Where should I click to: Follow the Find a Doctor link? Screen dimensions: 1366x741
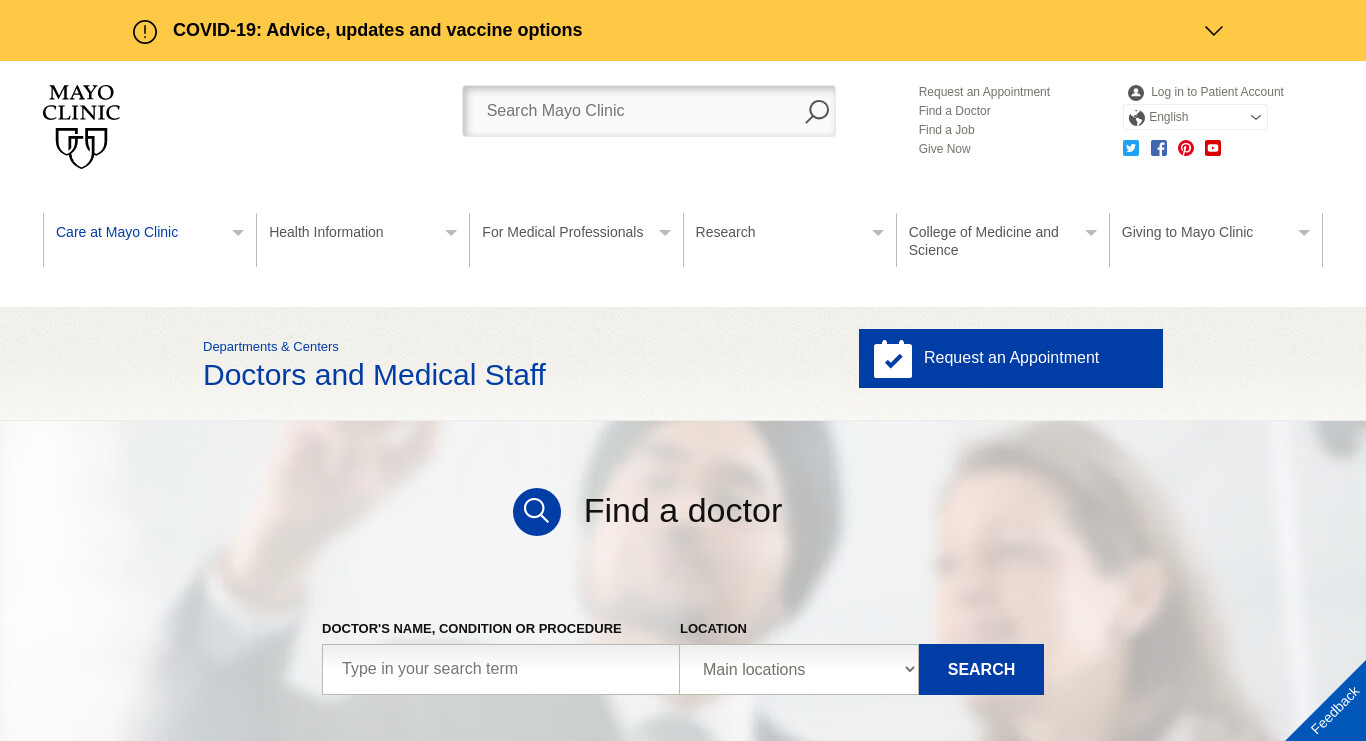point(955,111)
